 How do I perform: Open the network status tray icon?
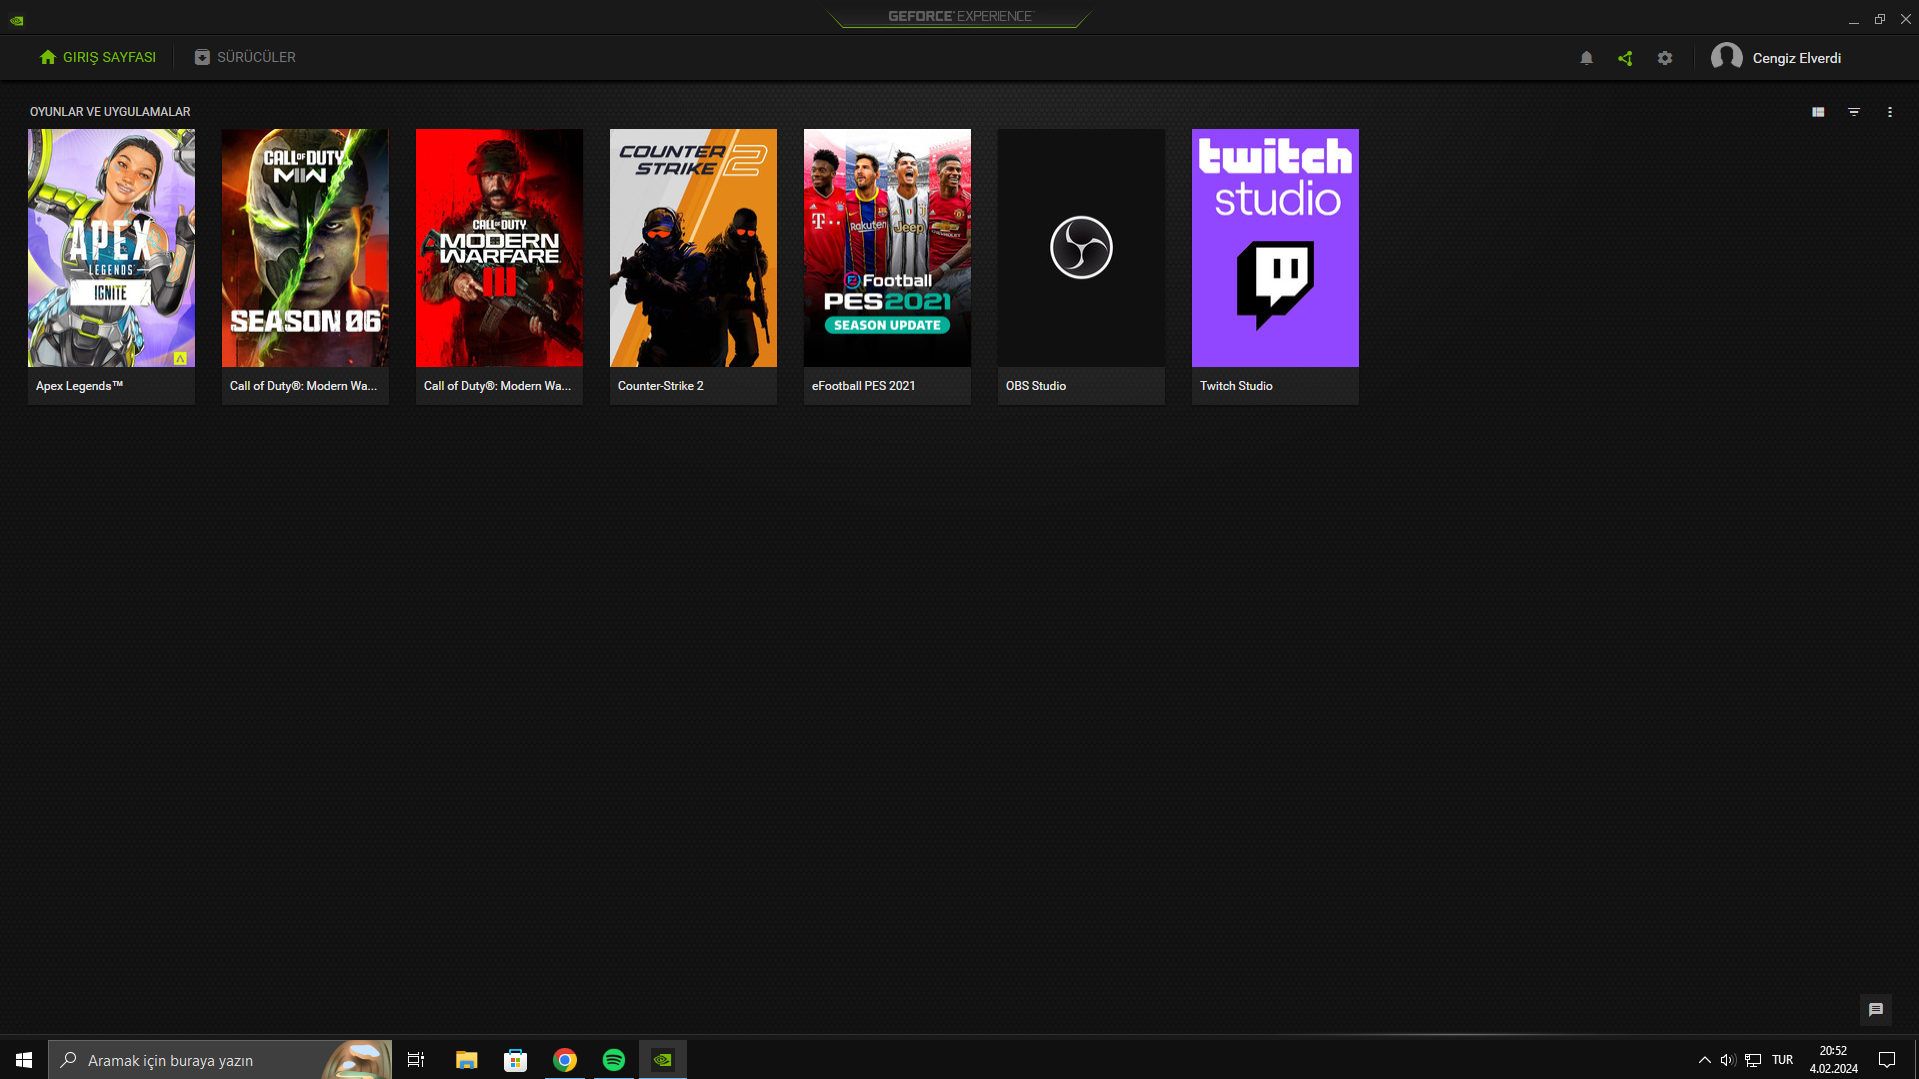tap(1753, 1060)
